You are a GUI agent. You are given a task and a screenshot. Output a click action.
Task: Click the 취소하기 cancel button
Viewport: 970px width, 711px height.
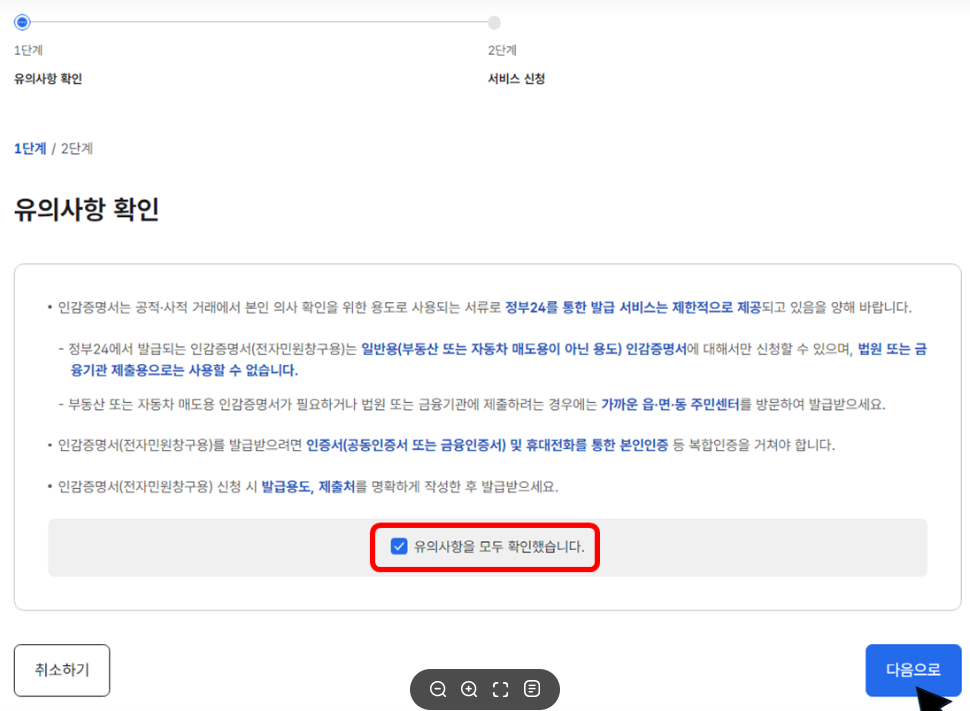(61, 670)
